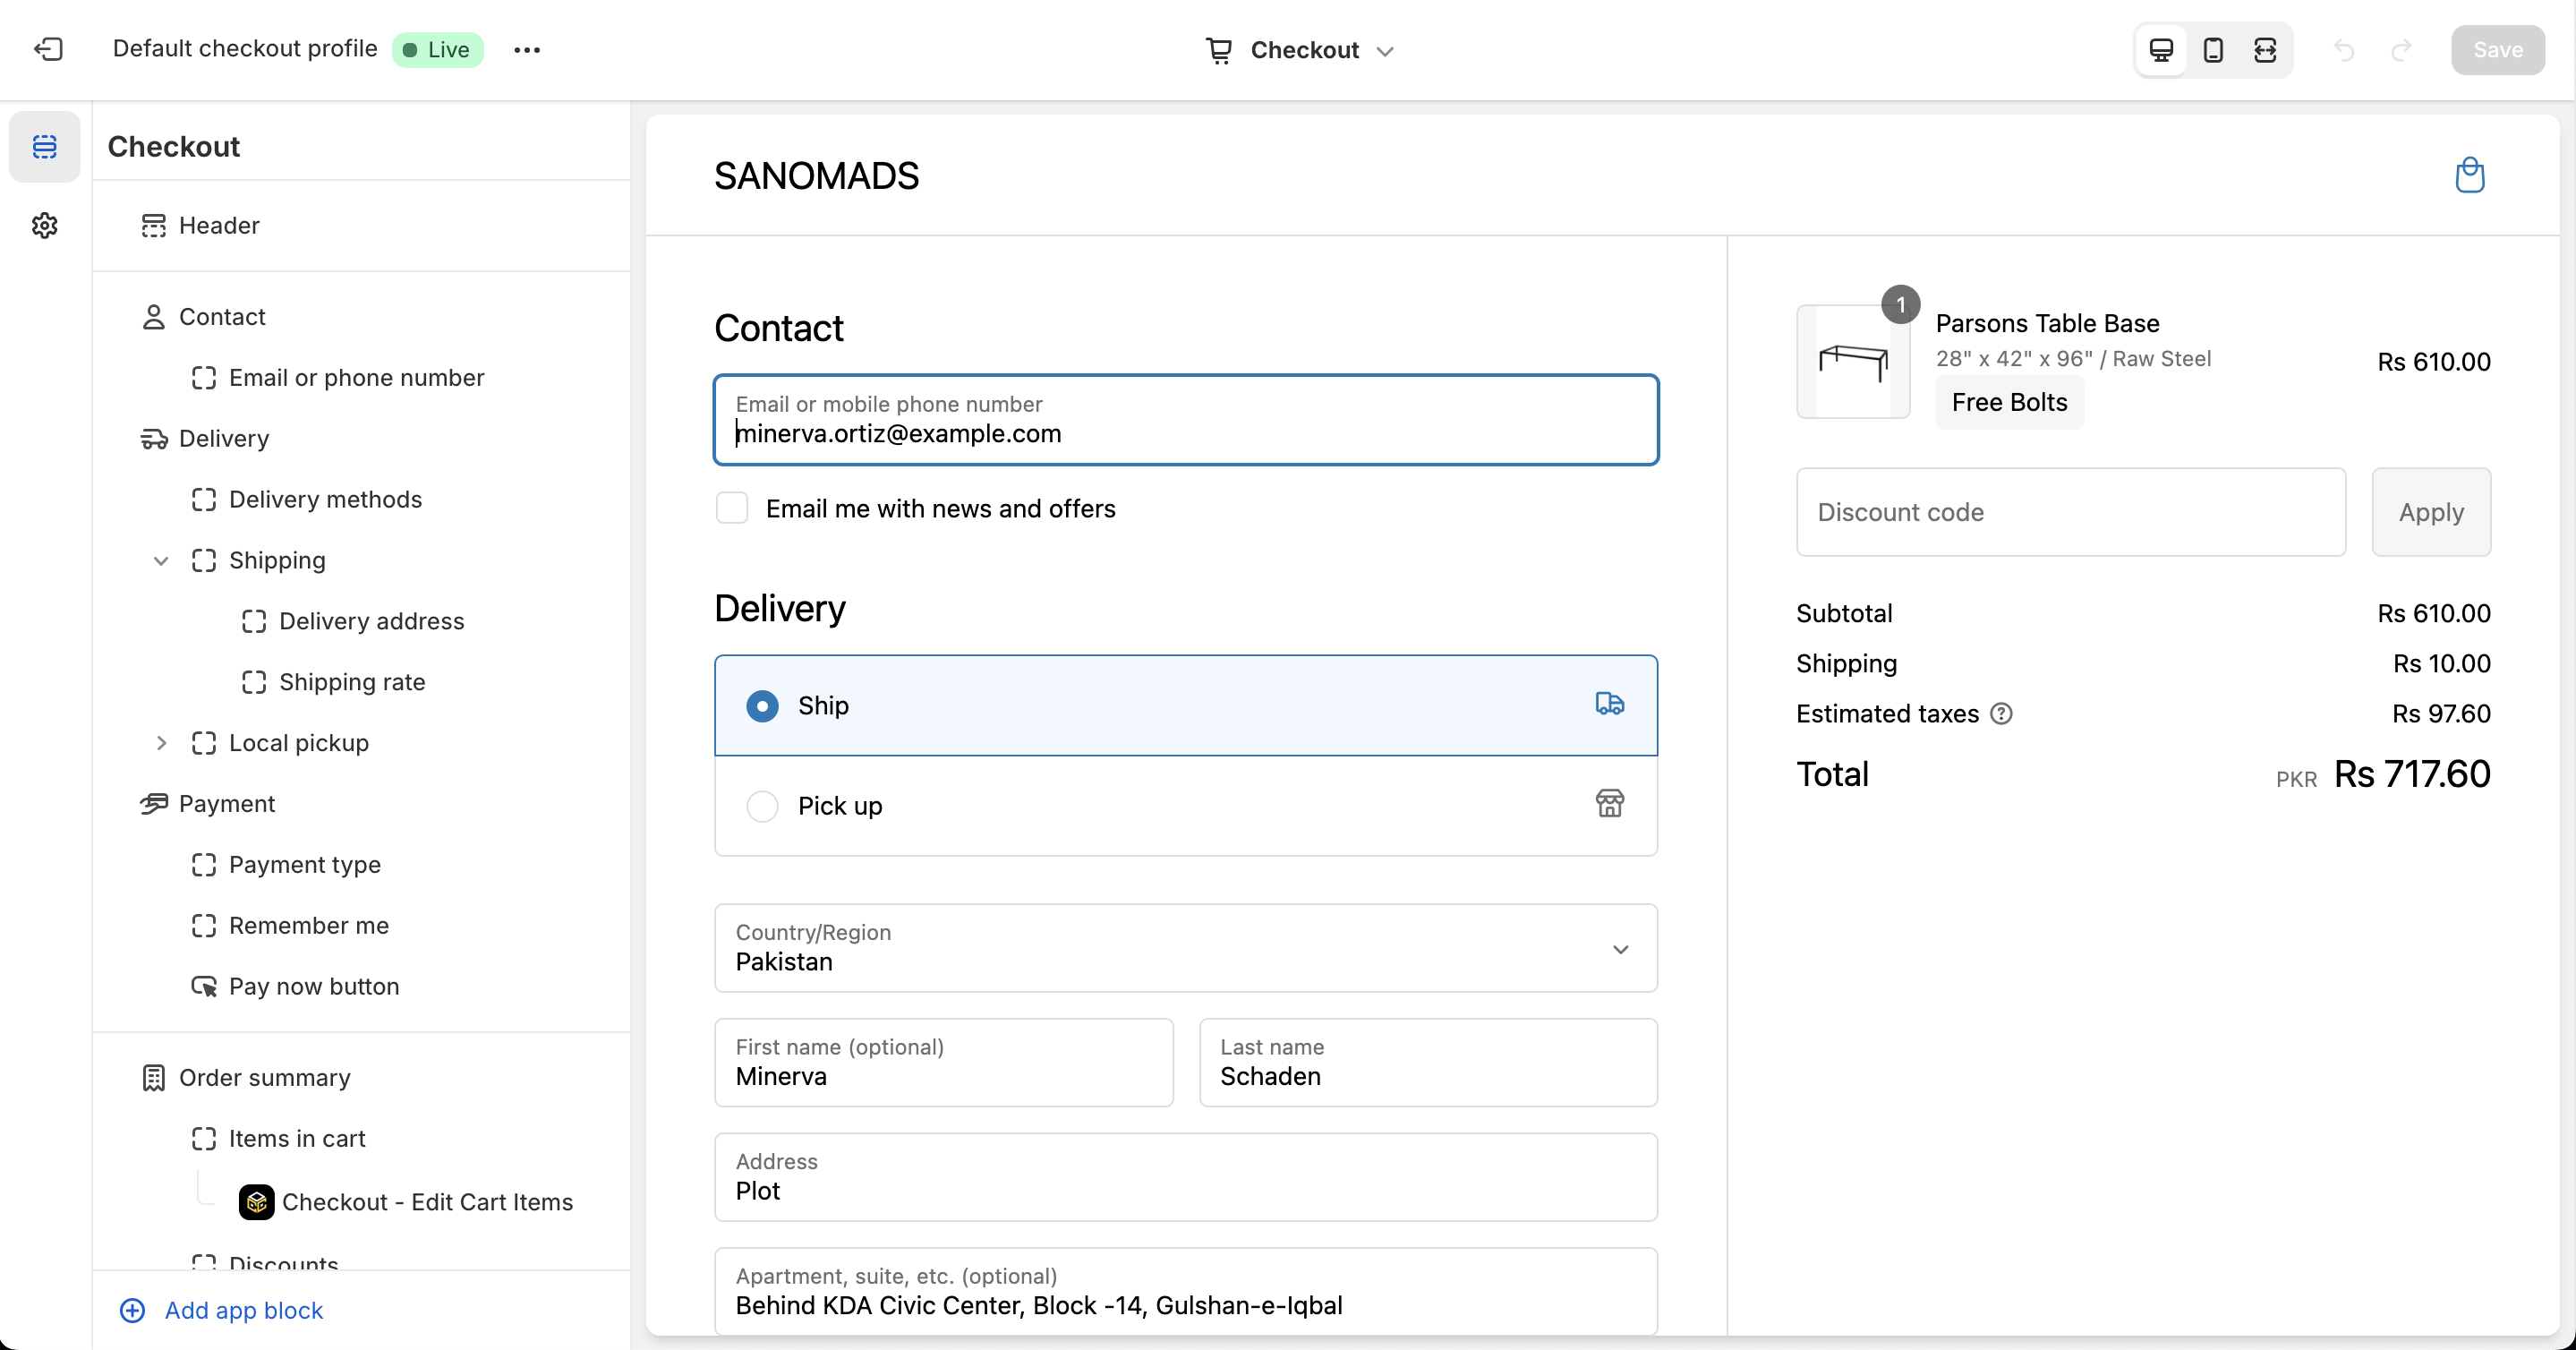Click the Remember me block icon
2576x1350 pixels.
pyautogui.click(x=204, y=926)
